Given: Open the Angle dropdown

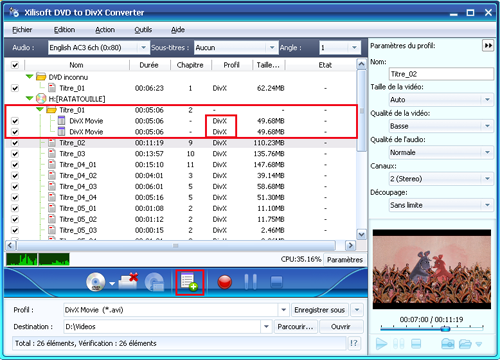Looking at the screenshot, I should pos(354,48).
